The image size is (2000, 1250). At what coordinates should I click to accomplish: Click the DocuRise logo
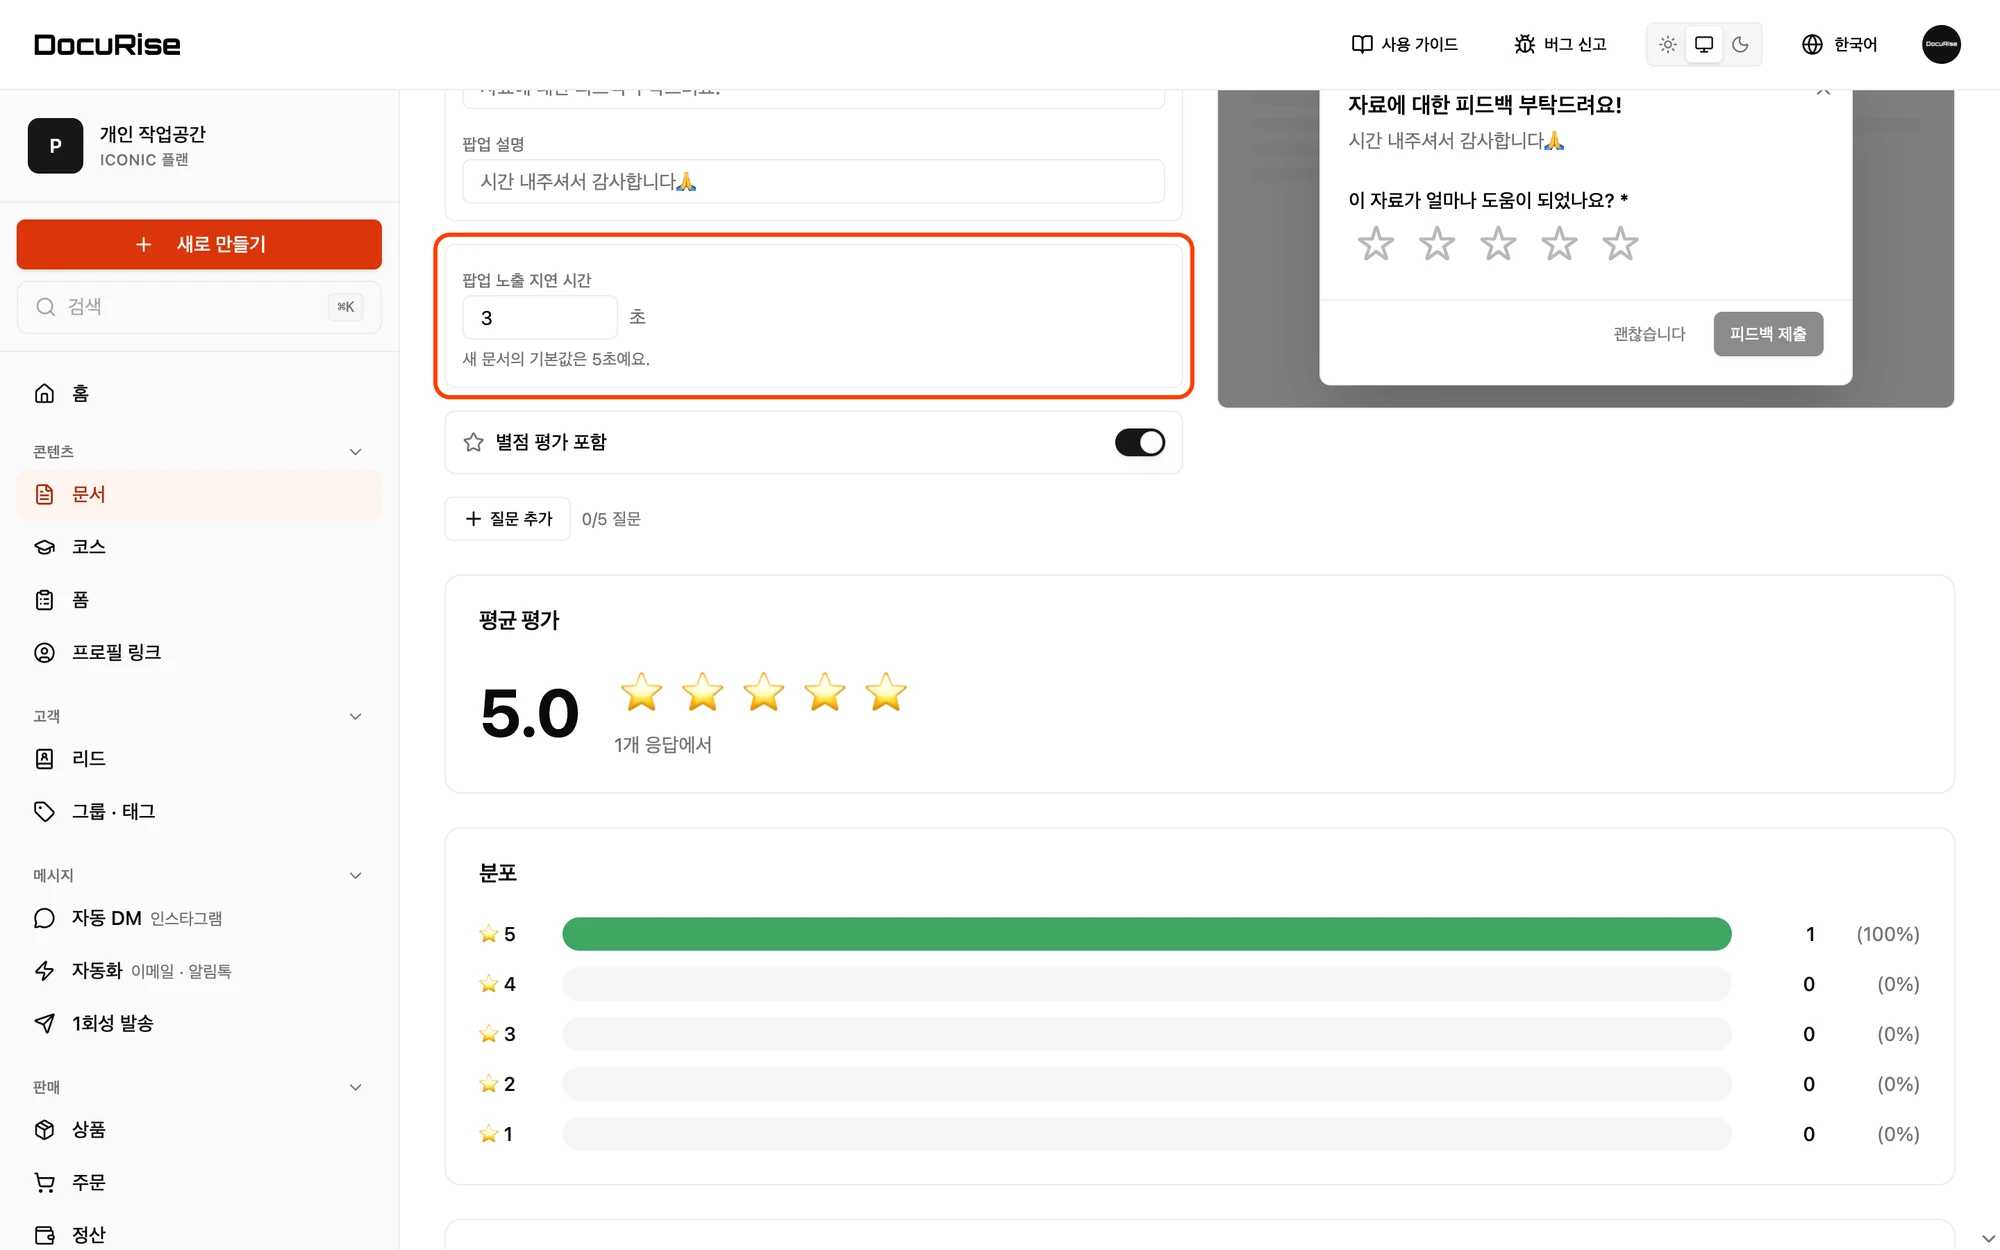[107, 45]
